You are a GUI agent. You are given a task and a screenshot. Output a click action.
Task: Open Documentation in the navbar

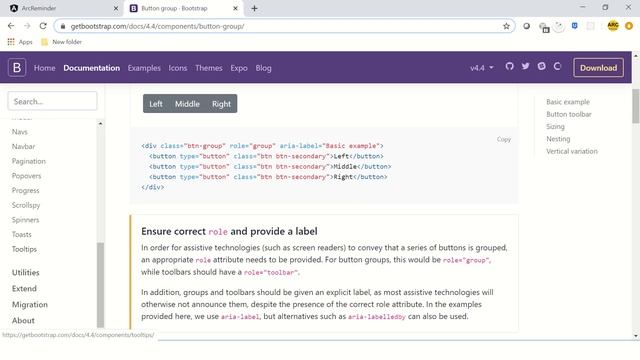pyautogui.click(x=91, y=68)
